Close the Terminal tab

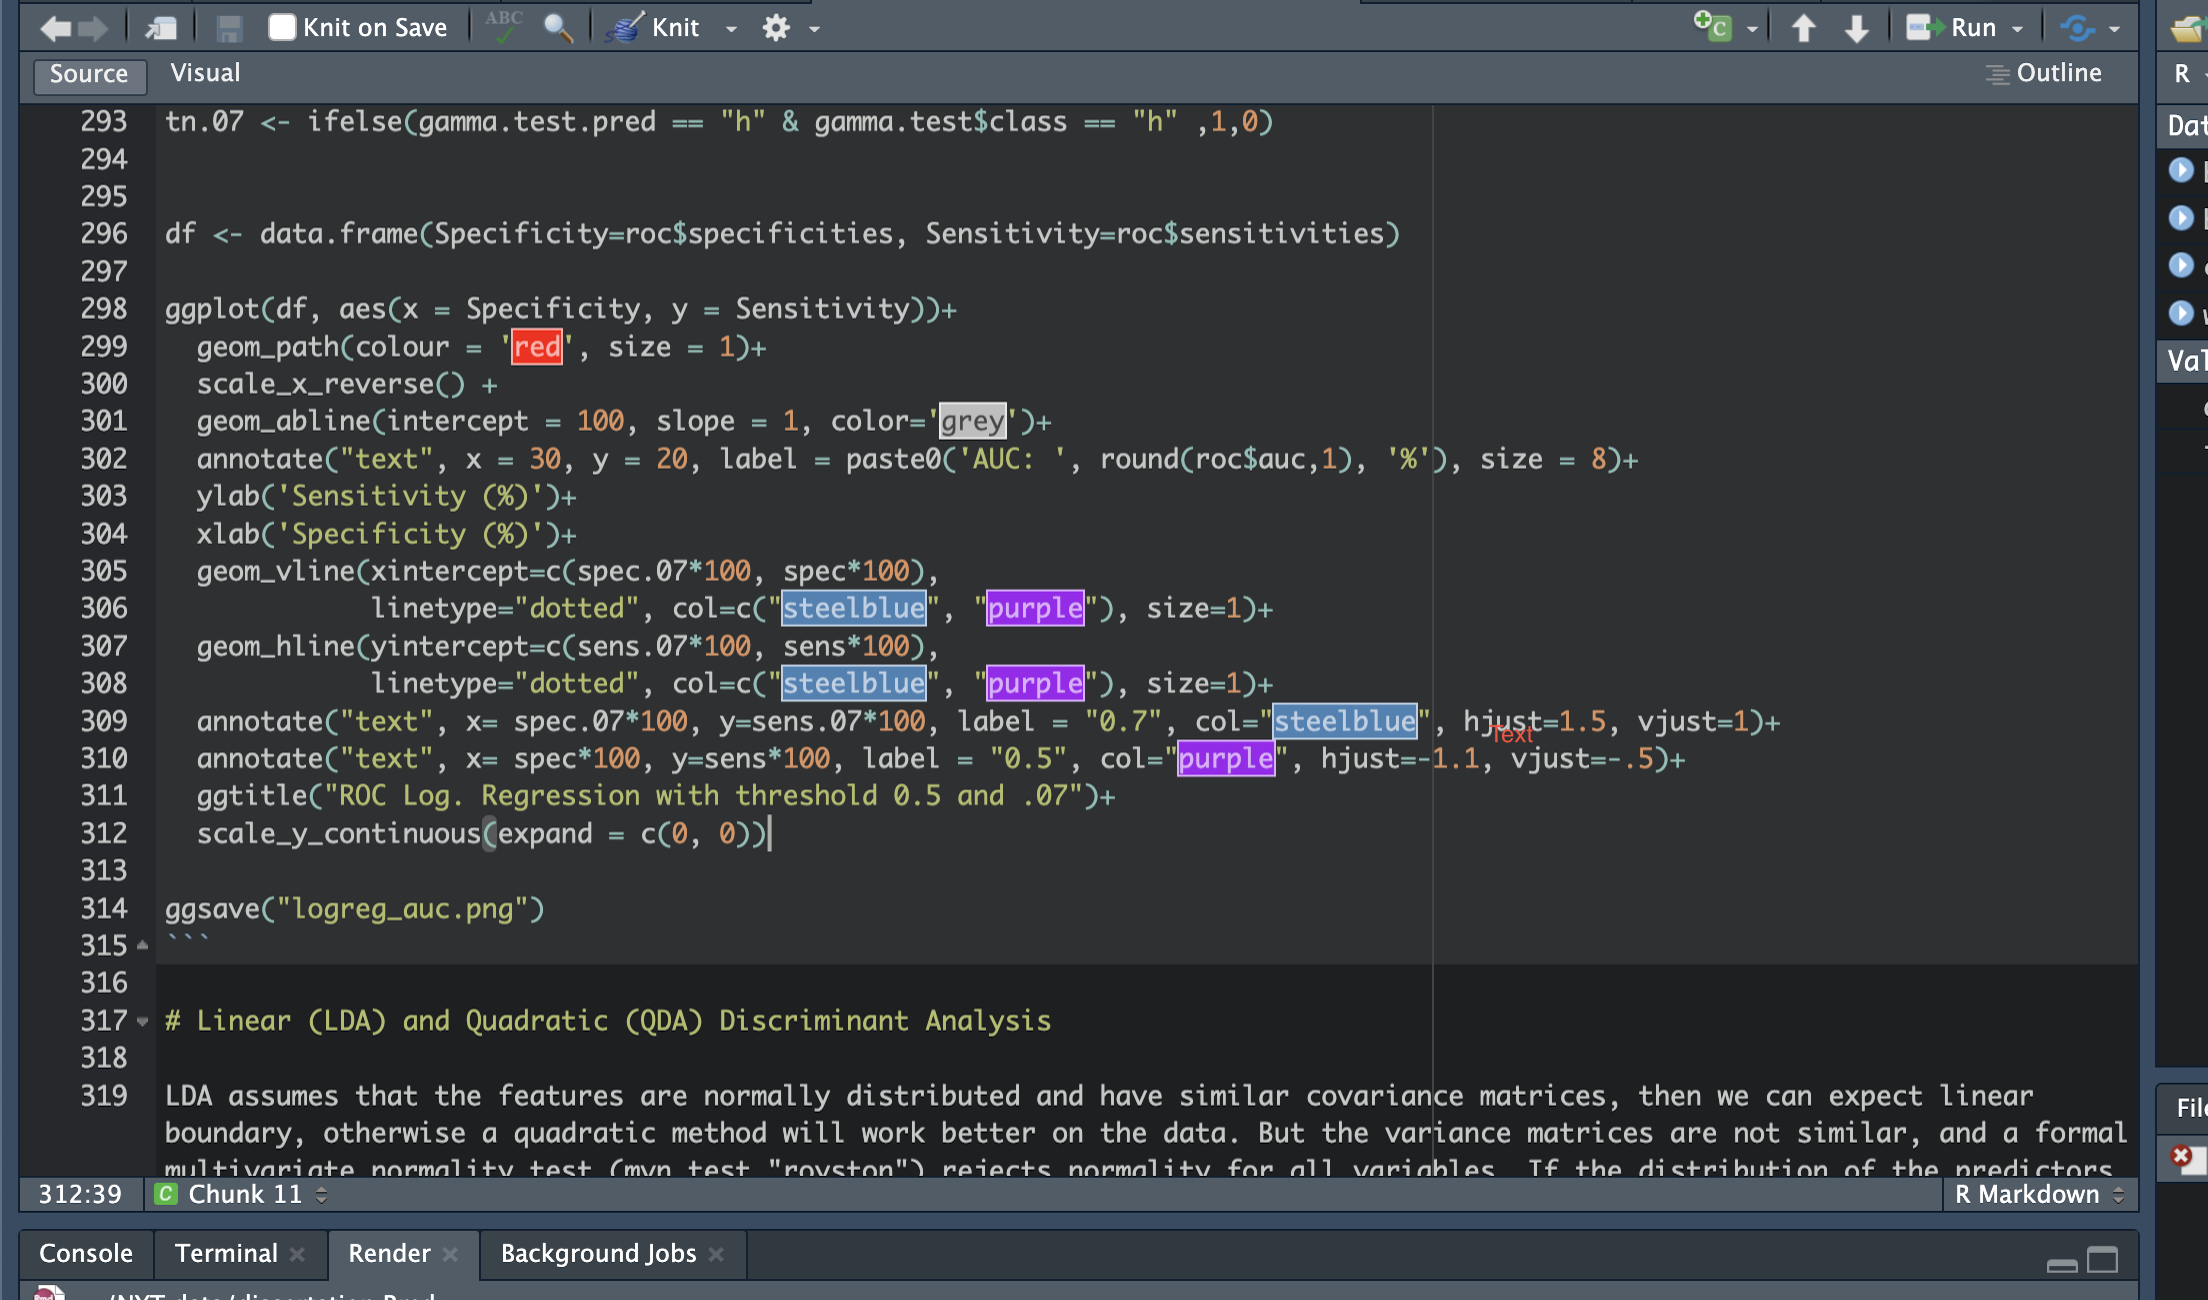[297, 1254]
